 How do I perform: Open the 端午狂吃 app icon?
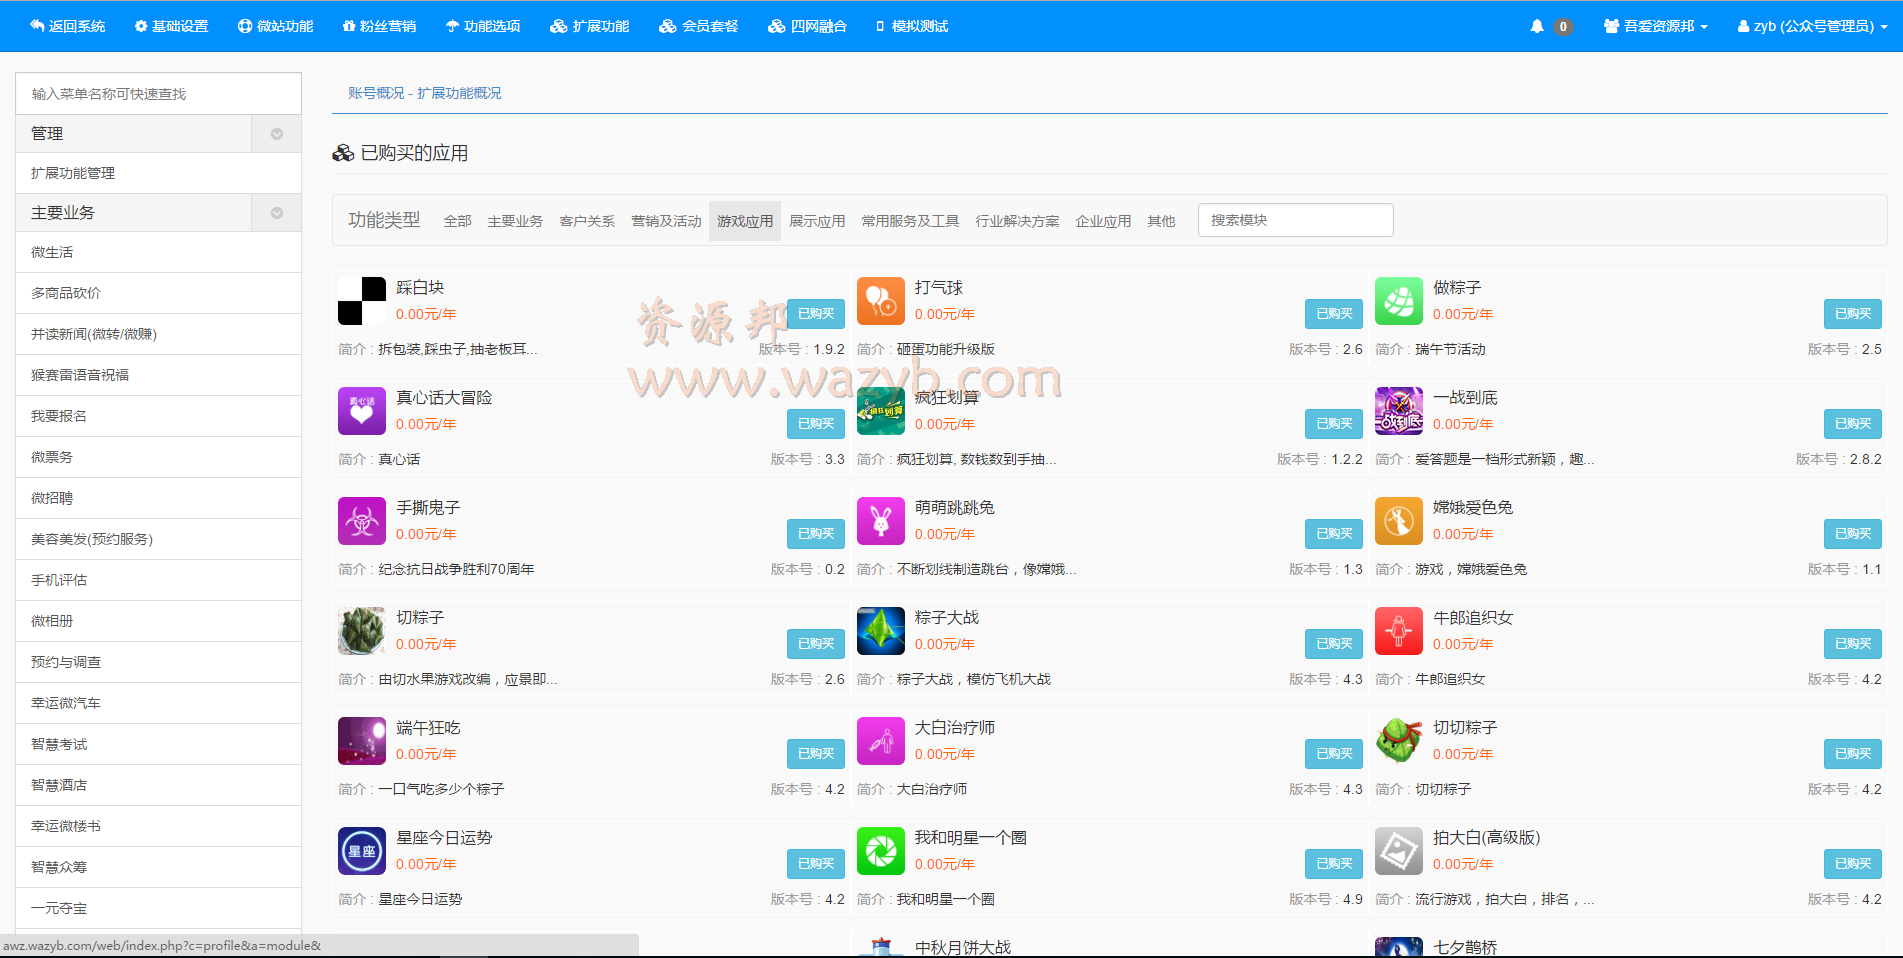tap(362, 741)
